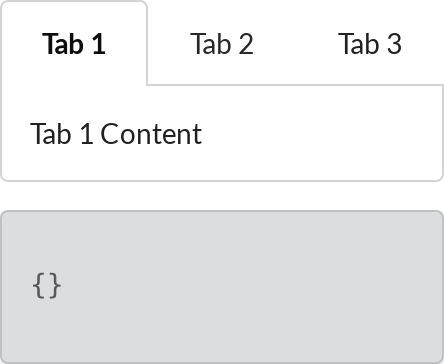Click the blank area right of Tab 1 Content
Viewport: 444px width, 364px height.
(320, 134)
